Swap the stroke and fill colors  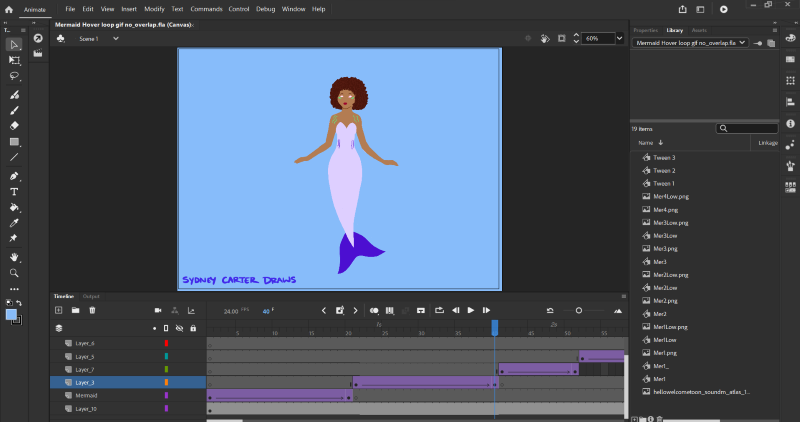[19, 303]
